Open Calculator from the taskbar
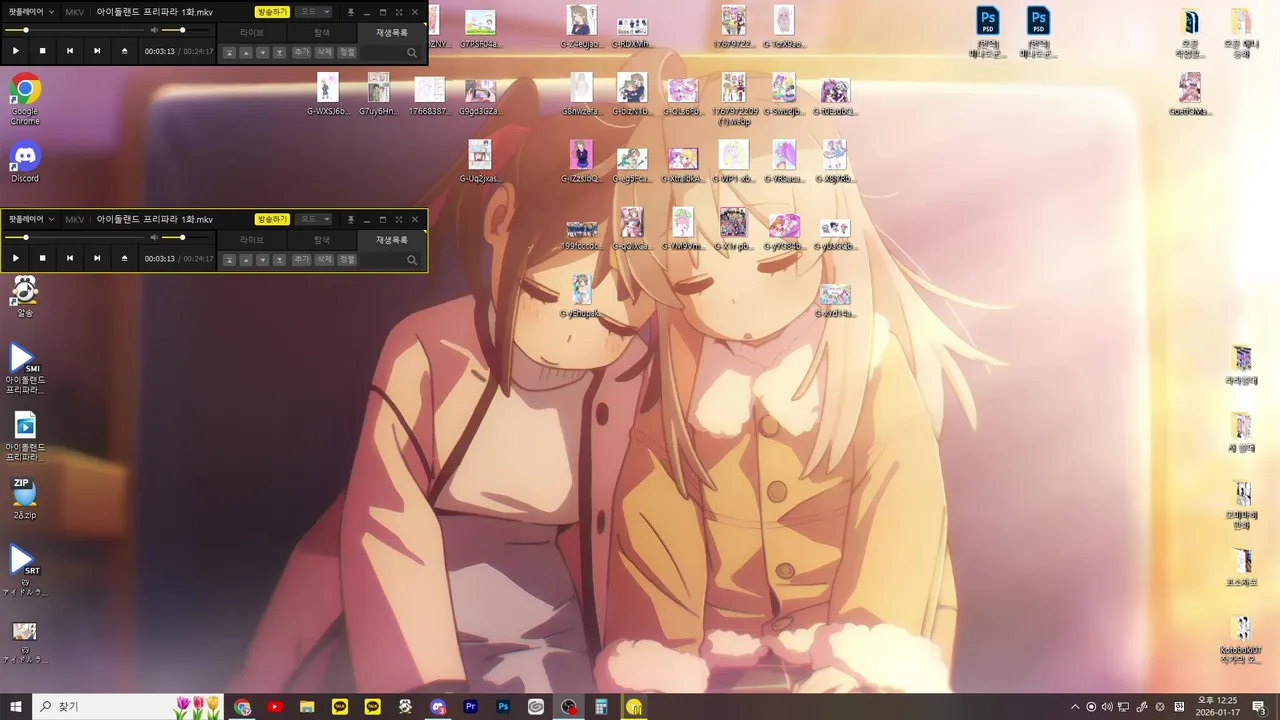 (601, 707)
